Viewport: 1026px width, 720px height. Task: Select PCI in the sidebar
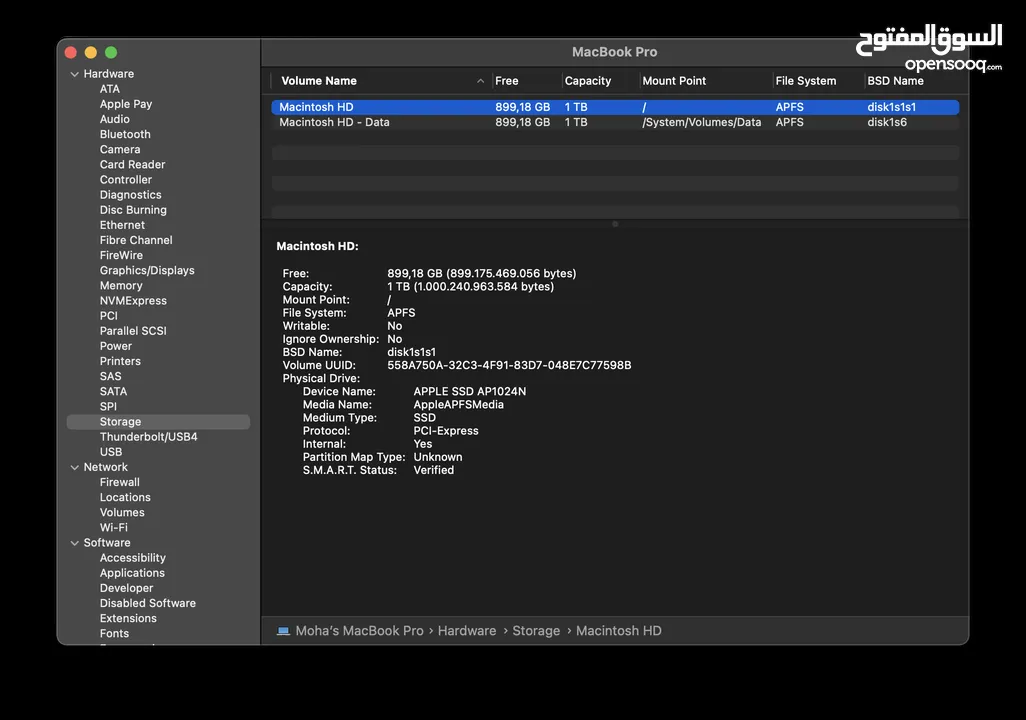(109, 315)
